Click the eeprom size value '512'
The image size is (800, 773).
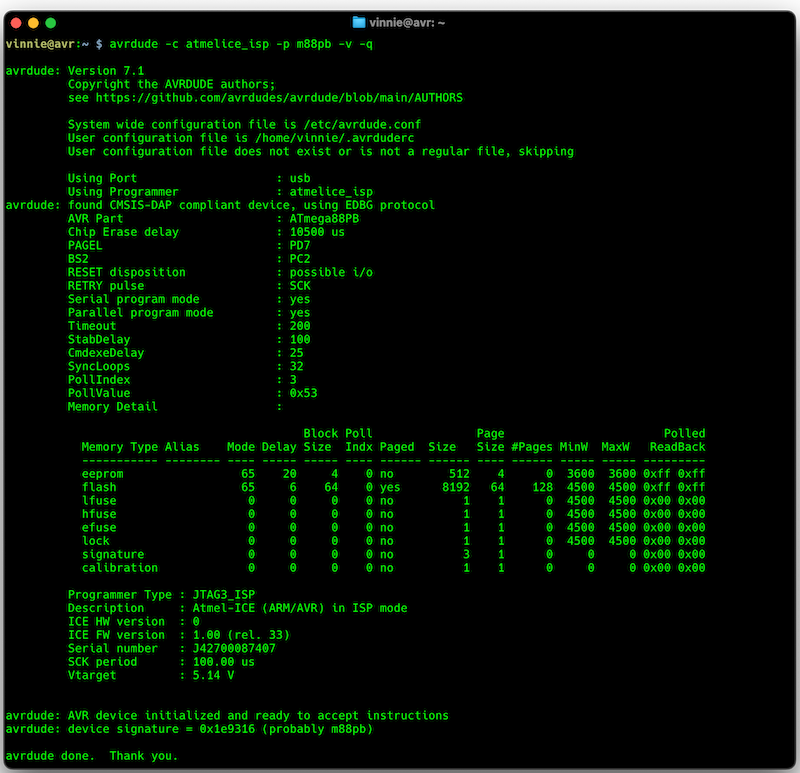coord(459,474)
